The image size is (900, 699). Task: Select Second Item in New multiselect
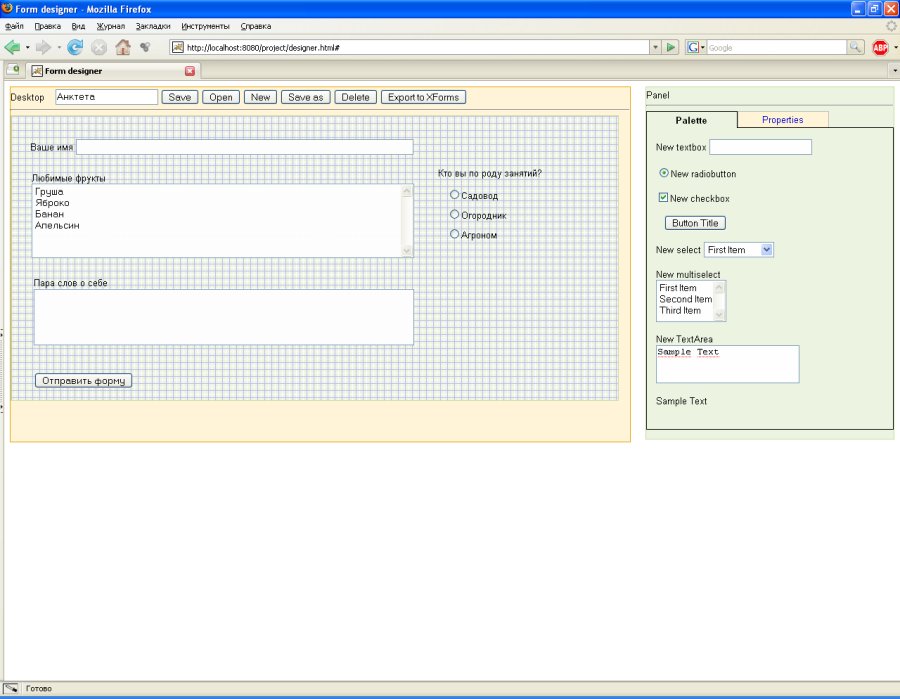pyautogui.click(x=685, y=299)
